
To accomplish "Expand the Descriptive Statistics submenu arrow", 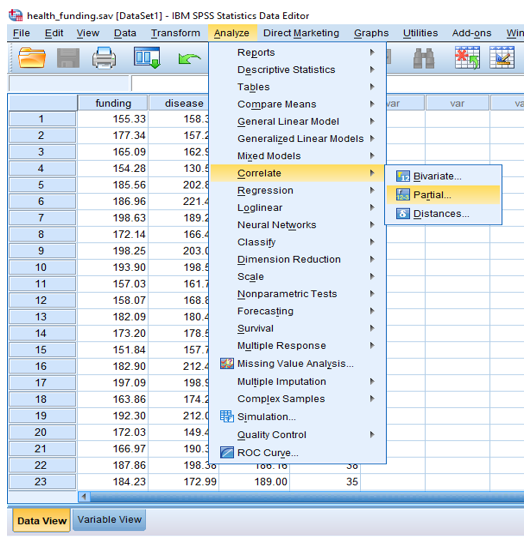I will (372, 70).
